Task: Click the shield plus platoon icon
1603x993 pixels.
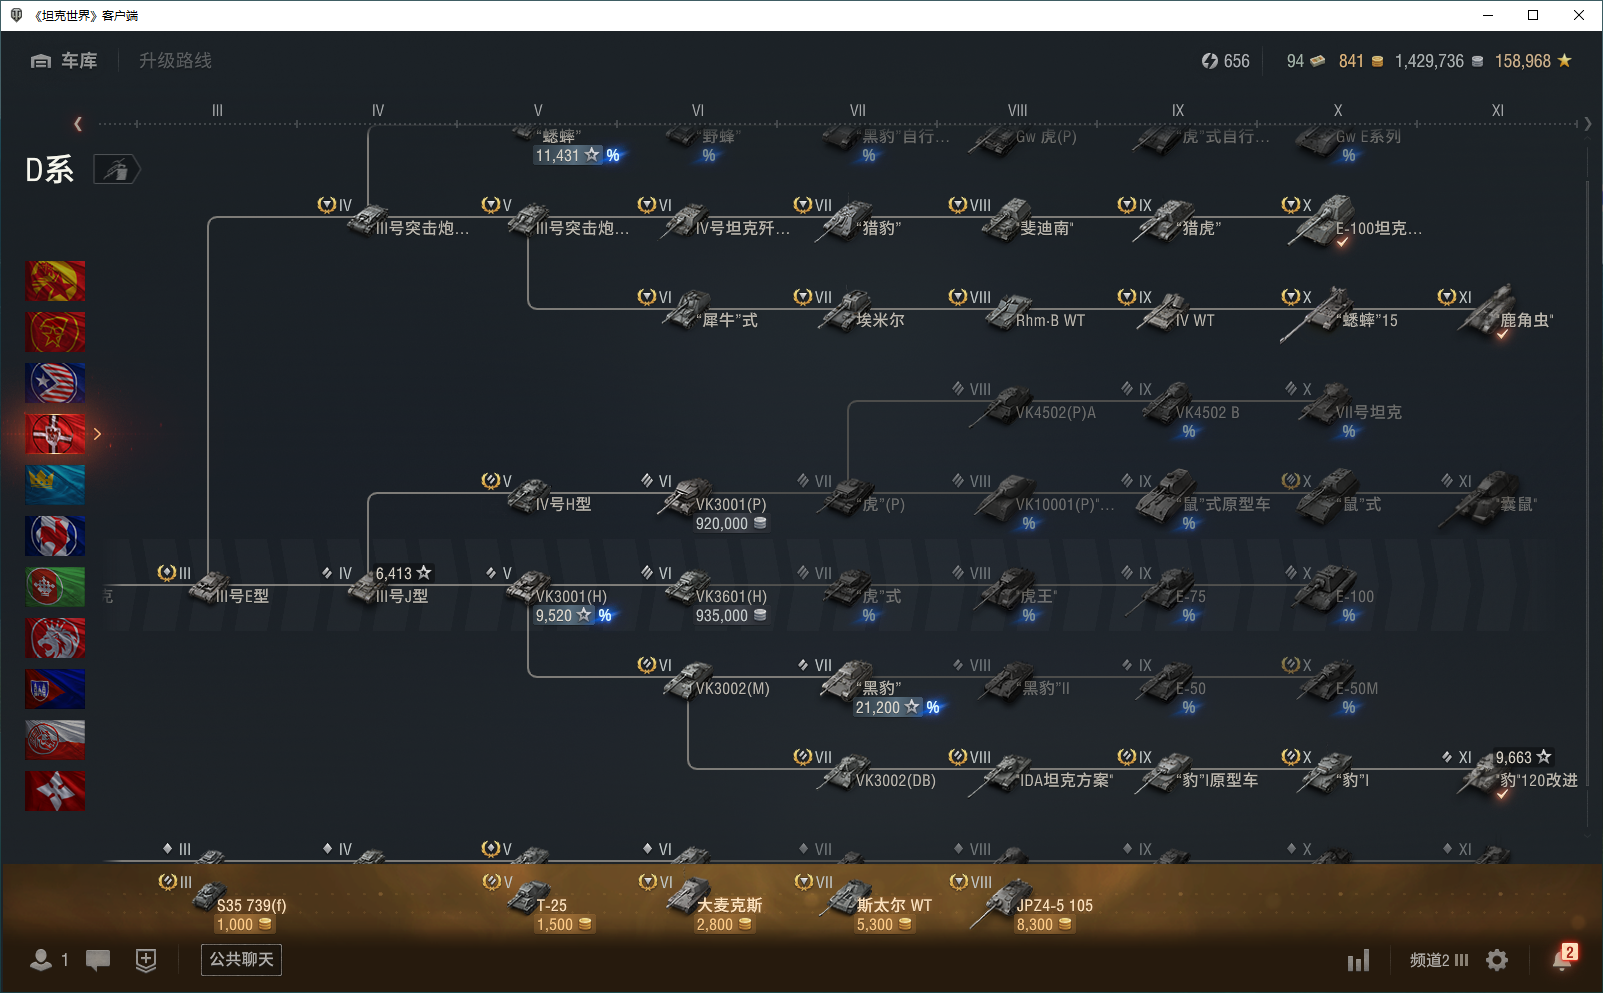Action: [x=146, y=960]
